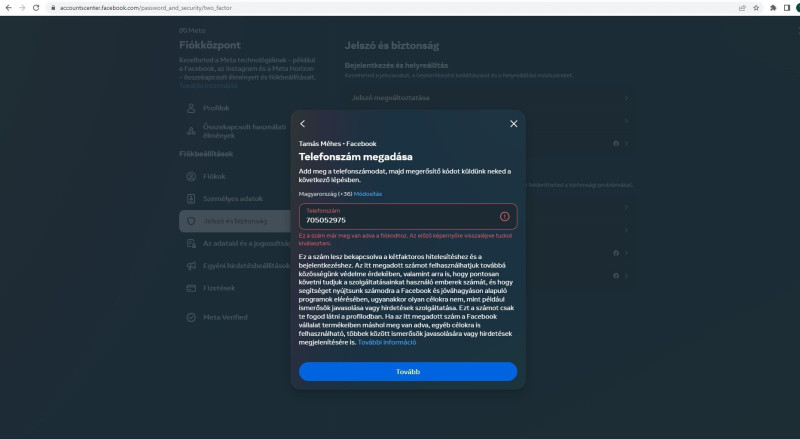This screenshot has height=439, width=800.
Task: Open Jelszó megváltoztatása row
Action: tap(490, 97)
